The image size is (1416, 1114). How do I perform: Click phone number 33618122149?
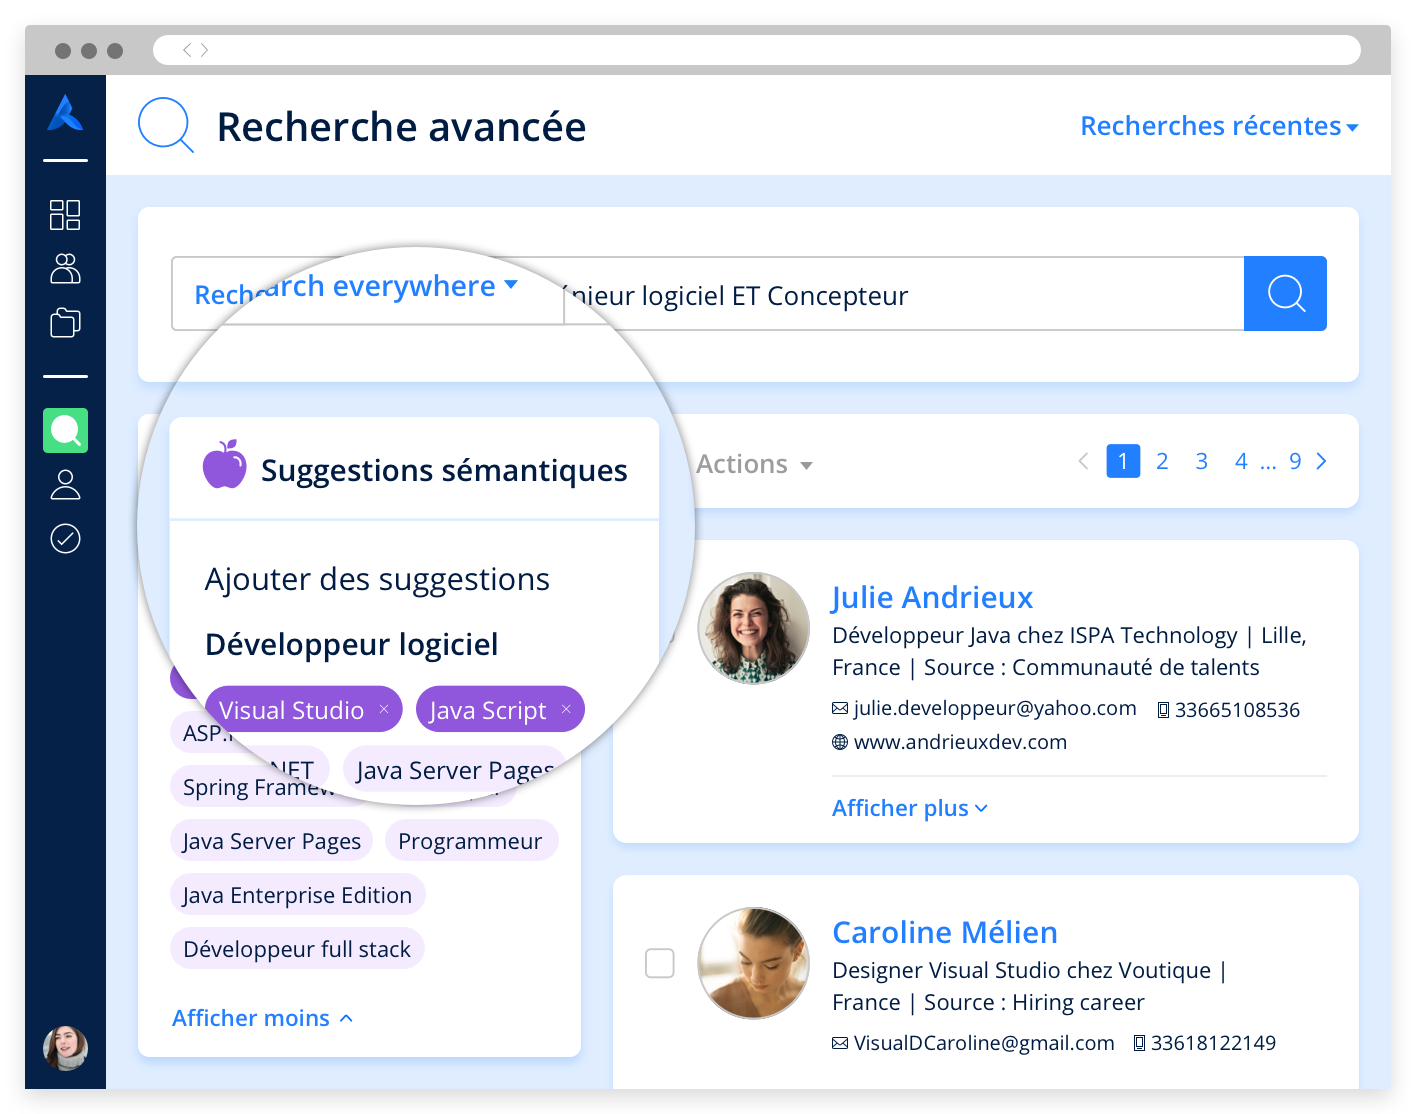1213,1043
